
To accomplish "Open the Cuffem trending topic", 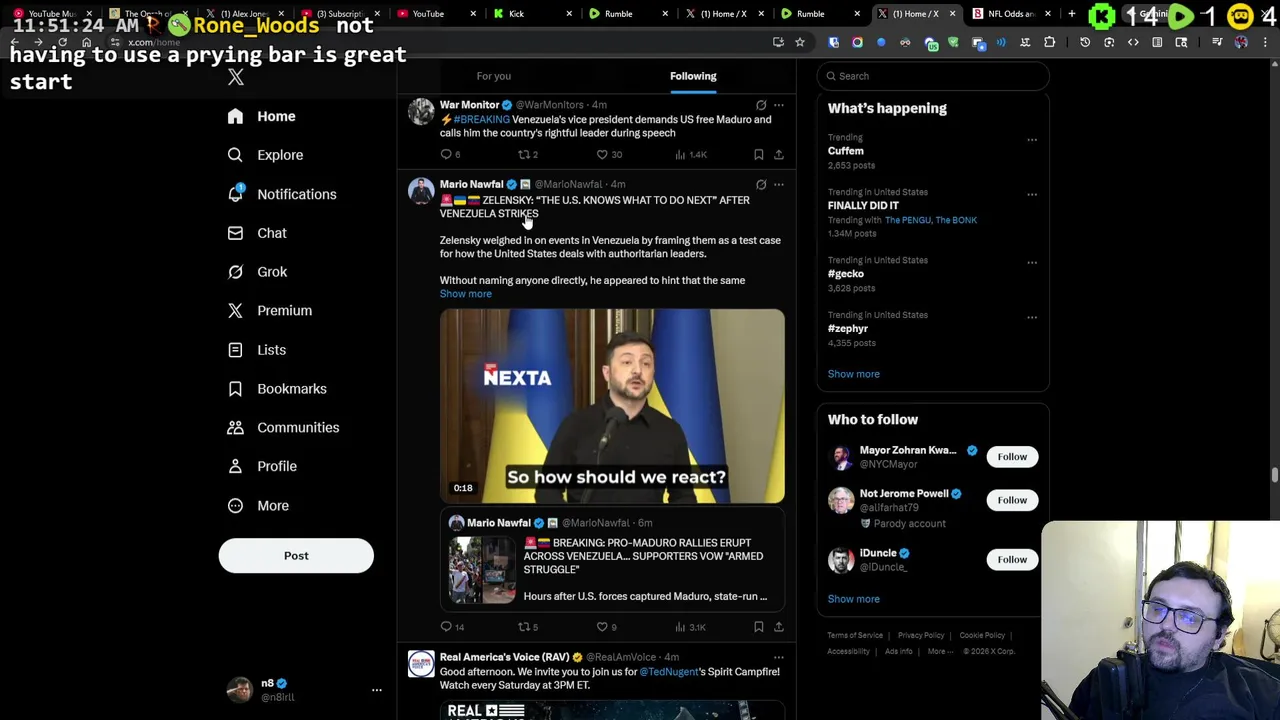I will click(x=845, y=151).
